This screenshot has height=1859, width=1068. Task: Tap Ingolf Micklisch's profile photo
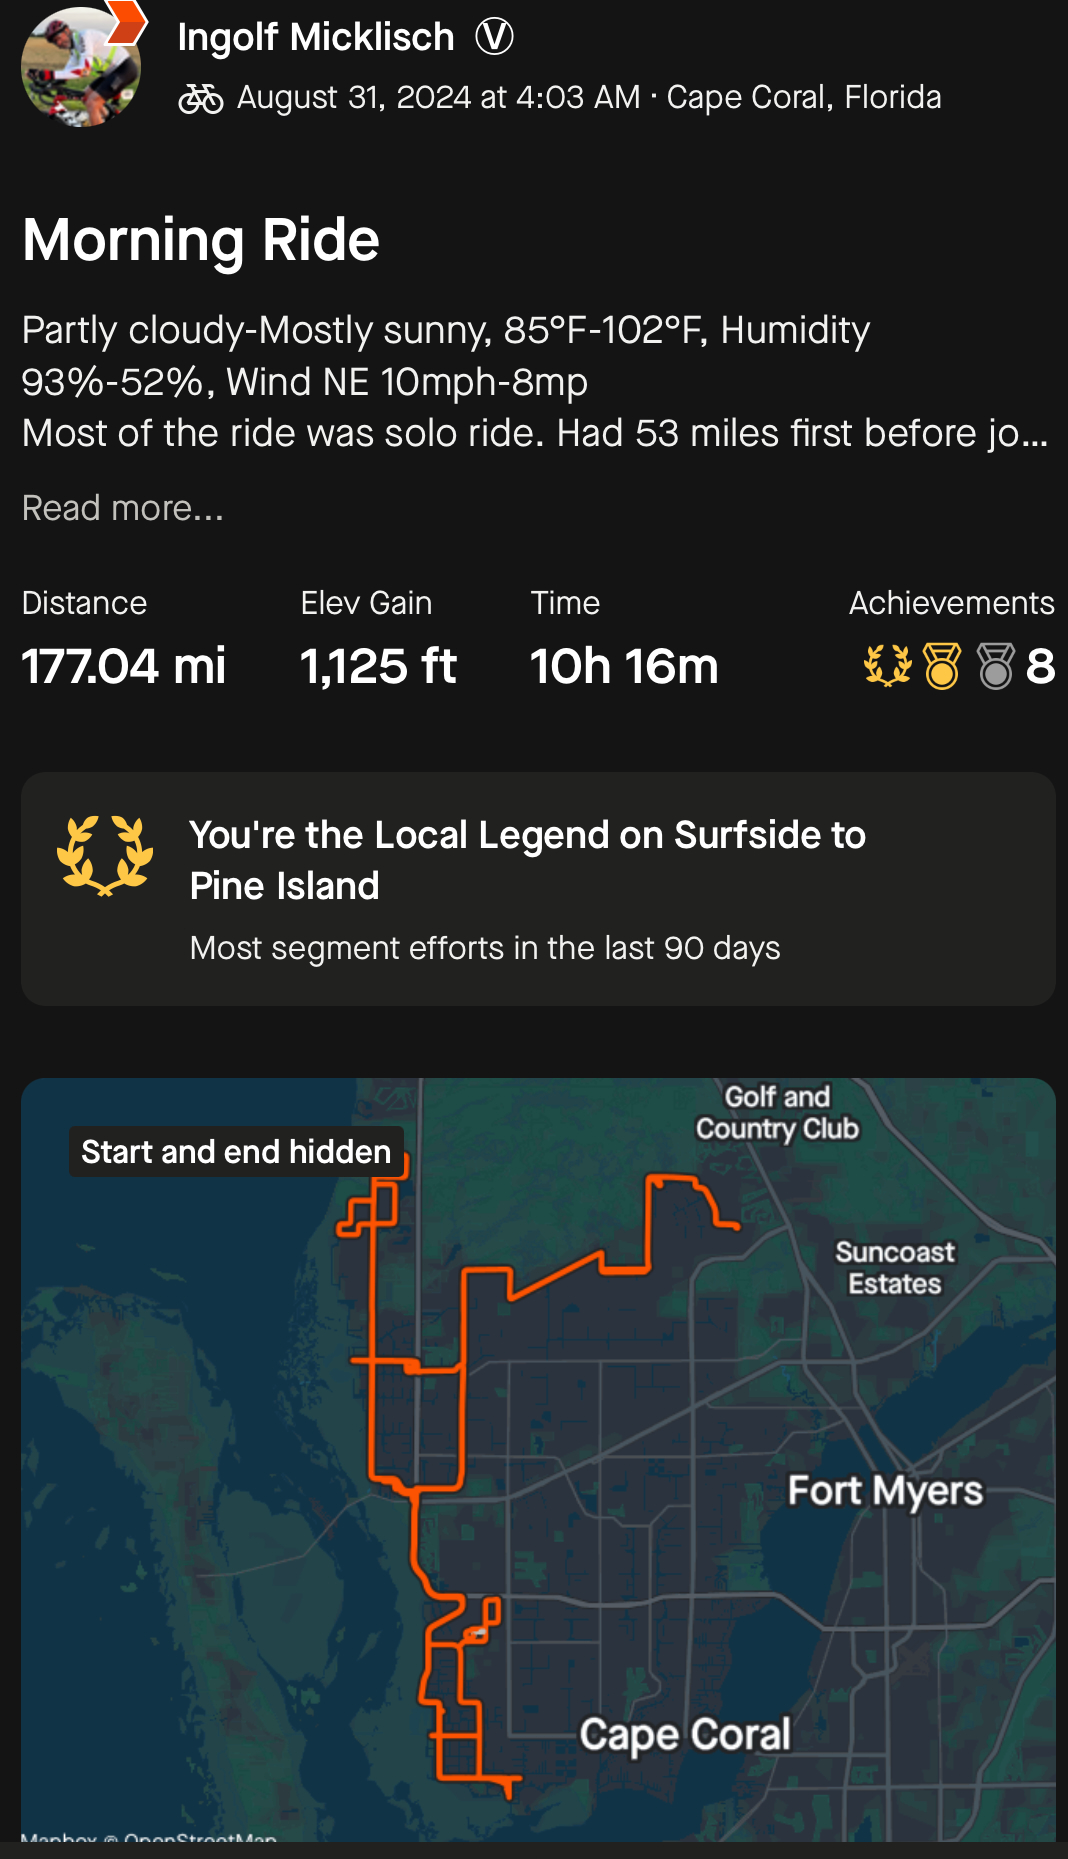point(80,68)
